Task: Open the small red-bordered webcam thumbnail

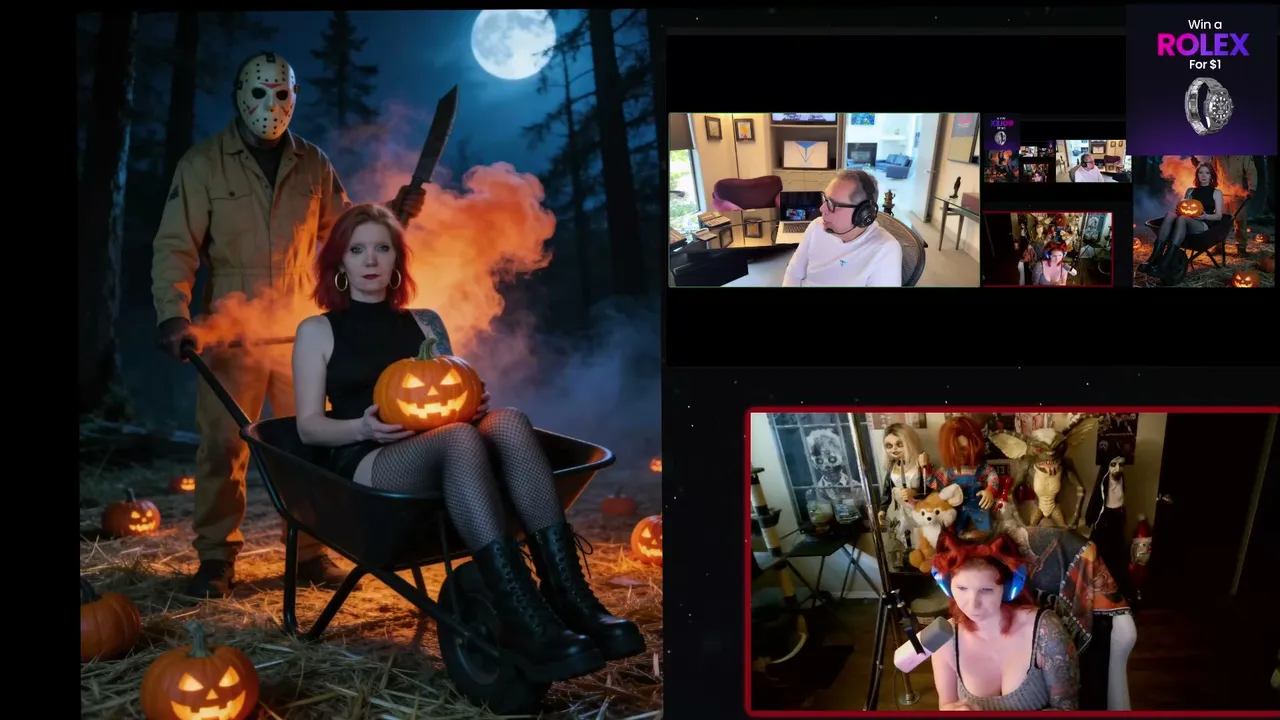Action: coord(1048,249)
